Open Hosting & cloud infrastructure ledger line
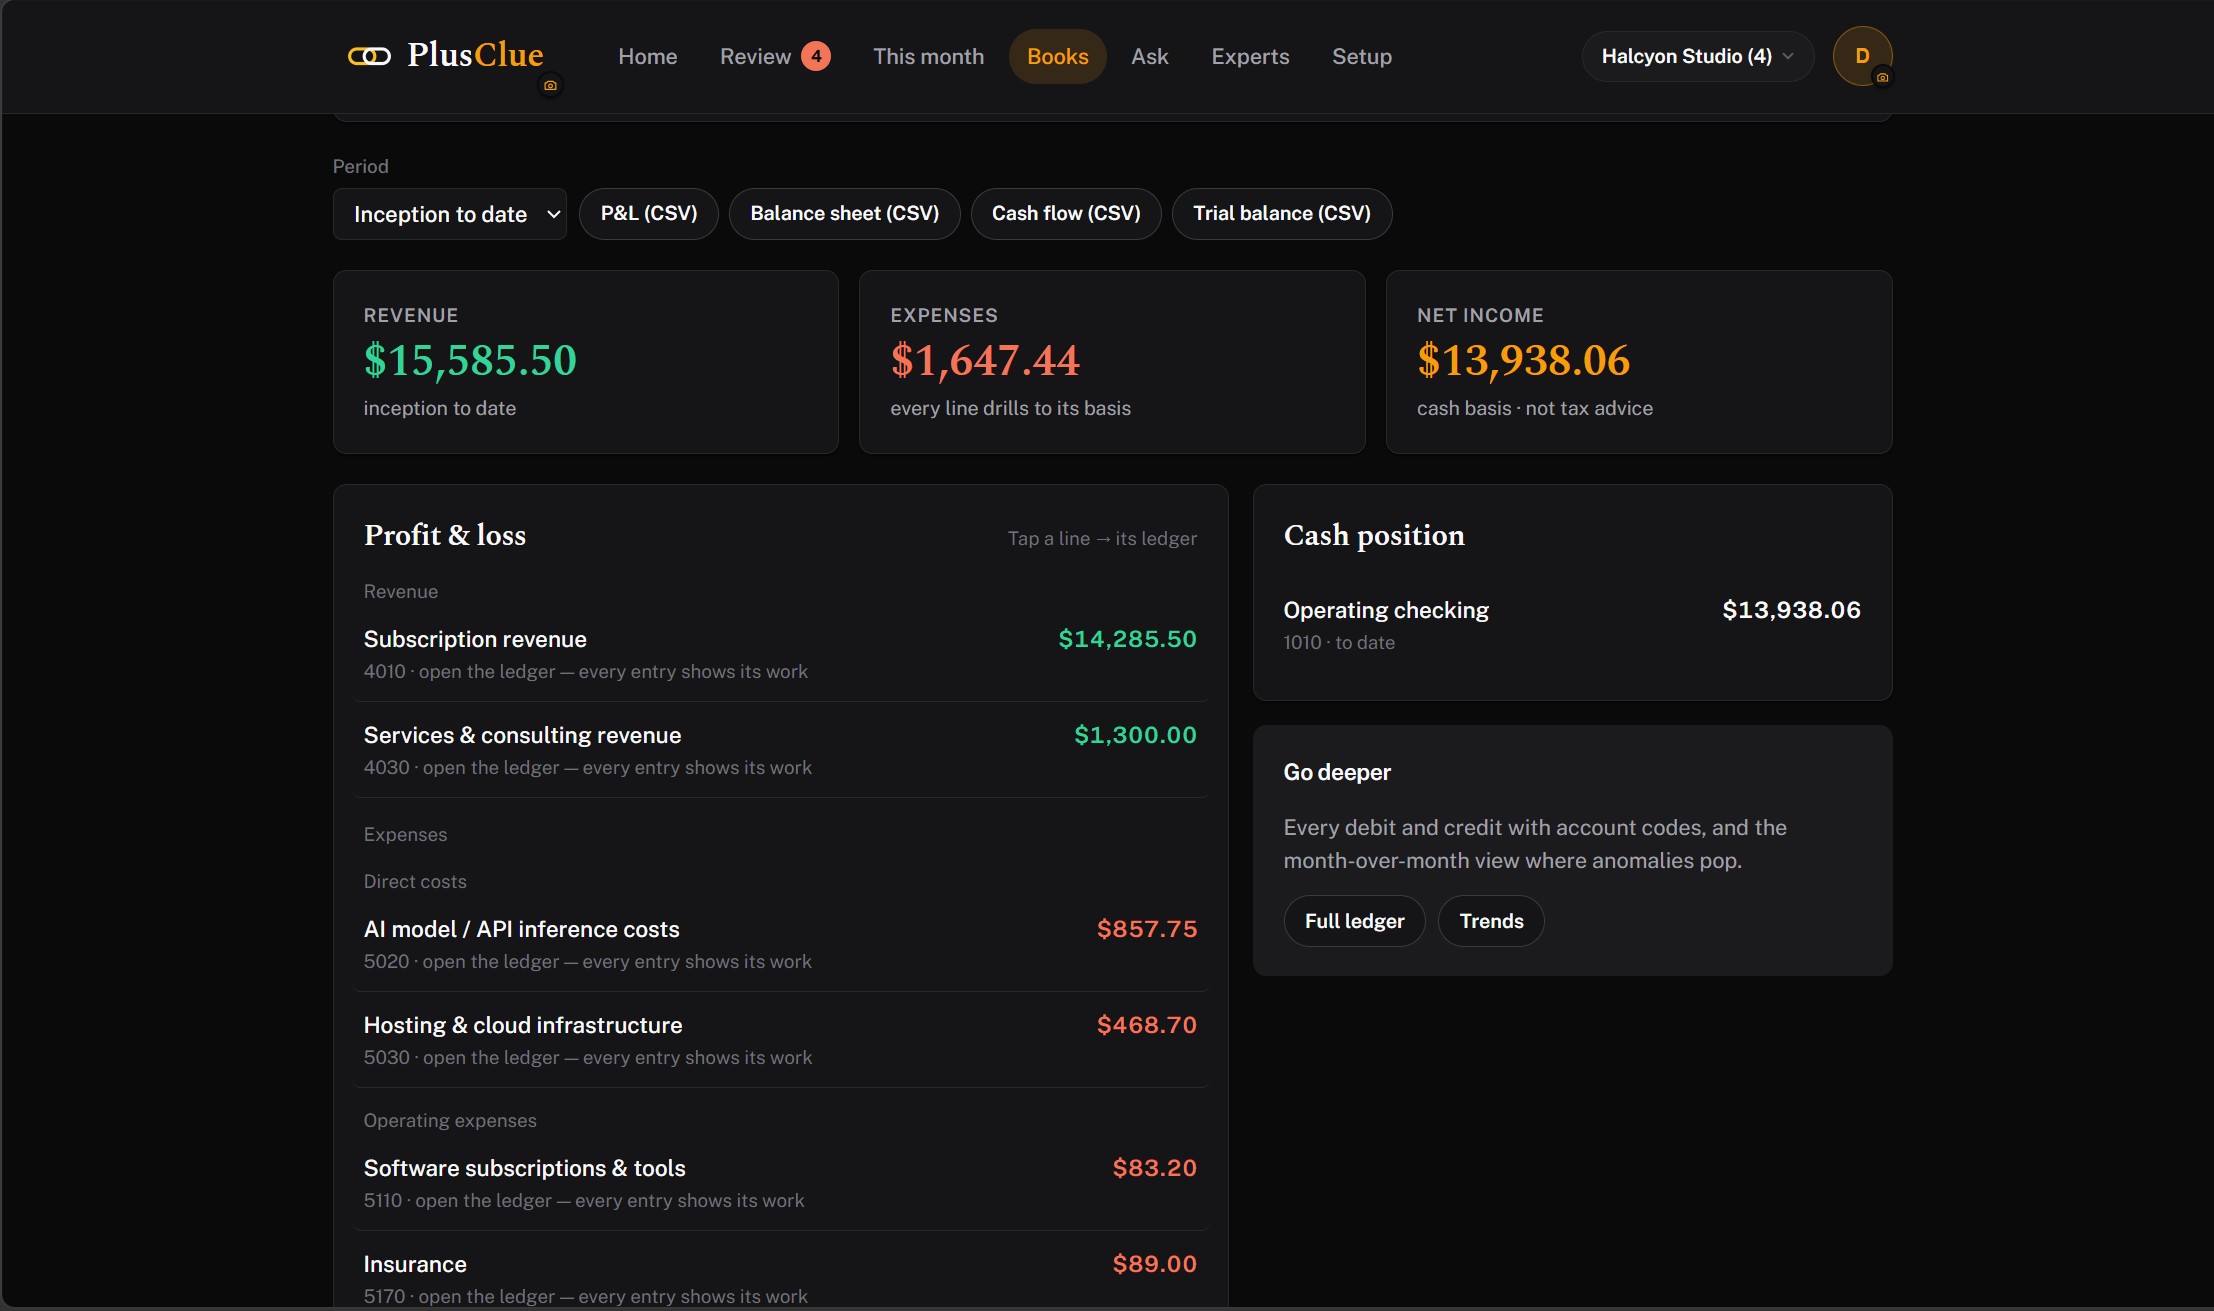Screen dimensions: 2214x1311 tap(780, 1040)
